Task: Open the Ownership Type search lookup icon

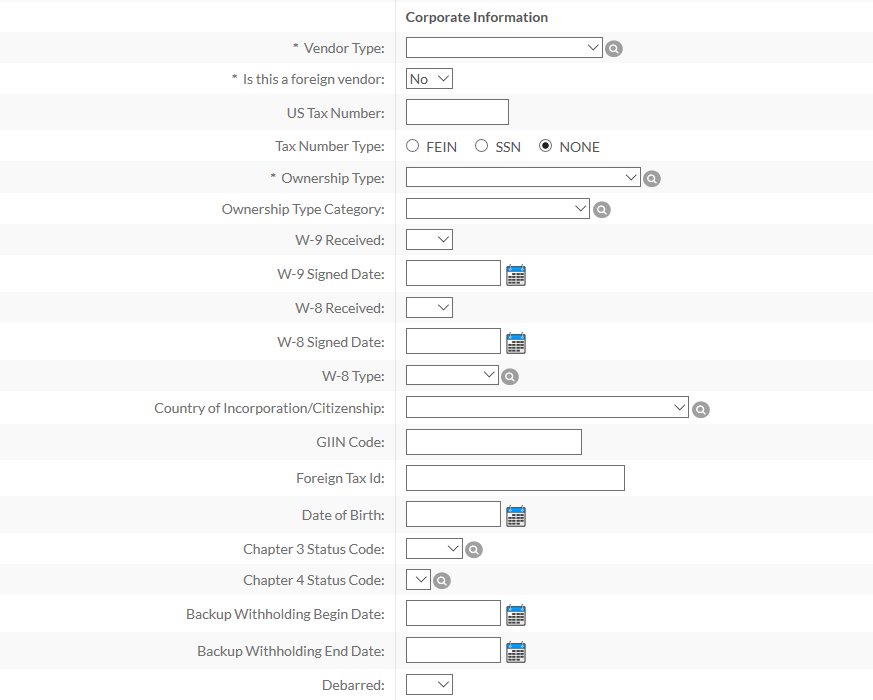Action: click(651, 178)
